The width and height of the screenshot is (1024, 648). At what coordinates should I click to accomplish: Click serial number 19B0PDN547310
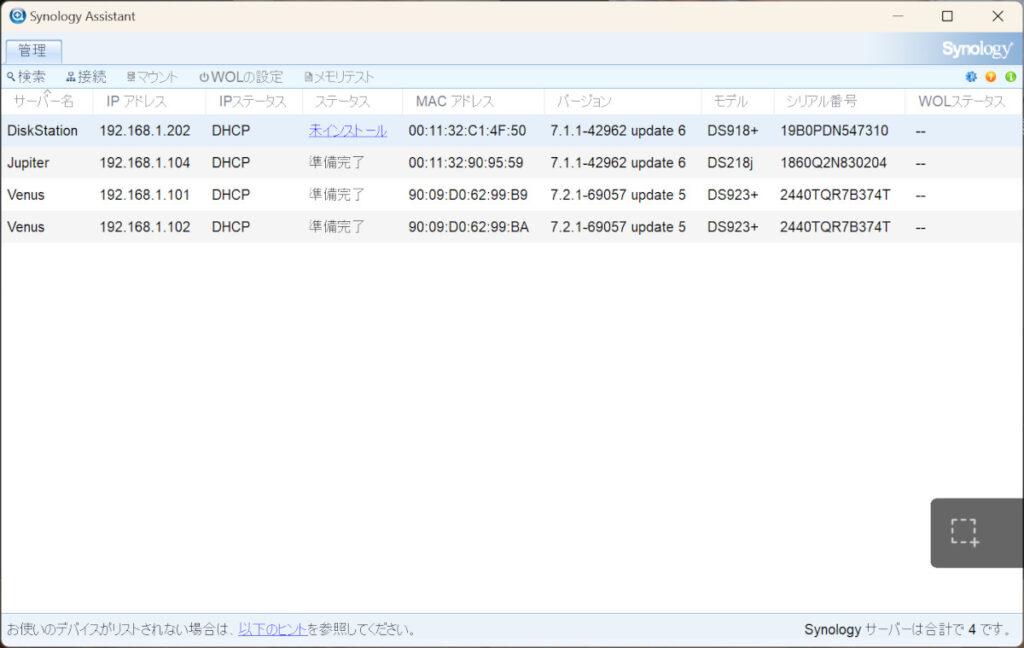click(x=834, y=131)
